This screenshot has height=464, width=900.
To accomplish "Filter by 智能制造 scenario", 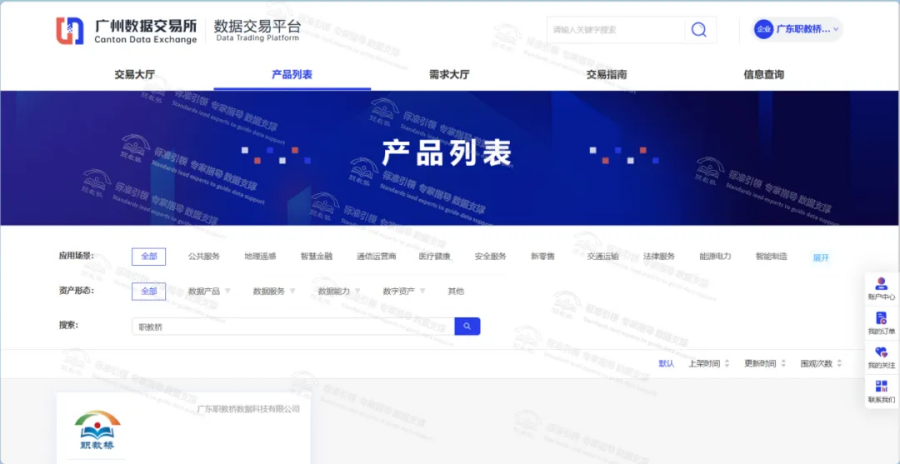I will coord(771,257).
